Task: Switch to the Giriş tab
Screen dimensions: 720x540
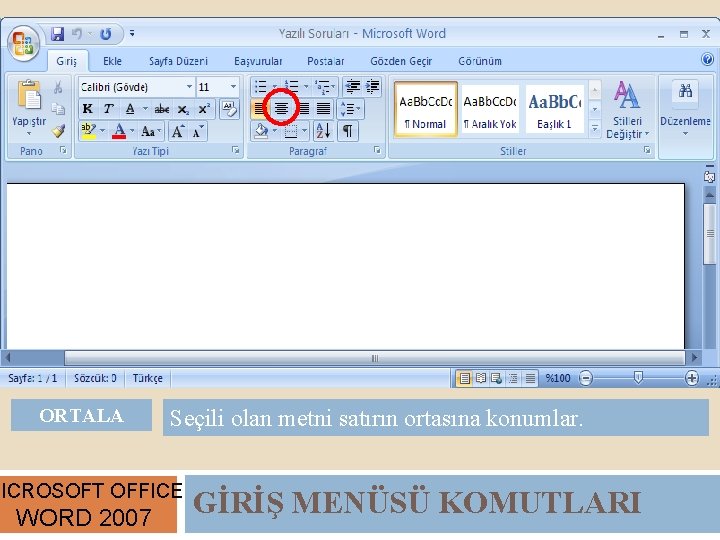Action: 67,61
